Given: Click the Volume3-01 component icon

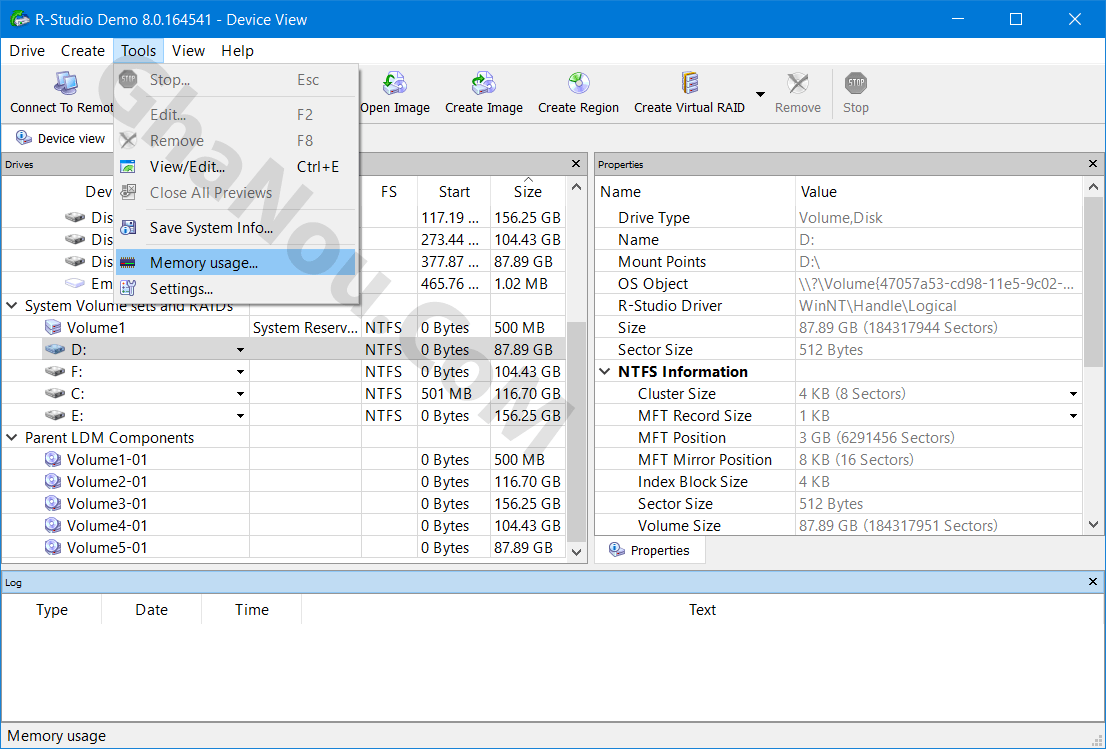Looking at the screenshot, I should click(x=53, y=503).
